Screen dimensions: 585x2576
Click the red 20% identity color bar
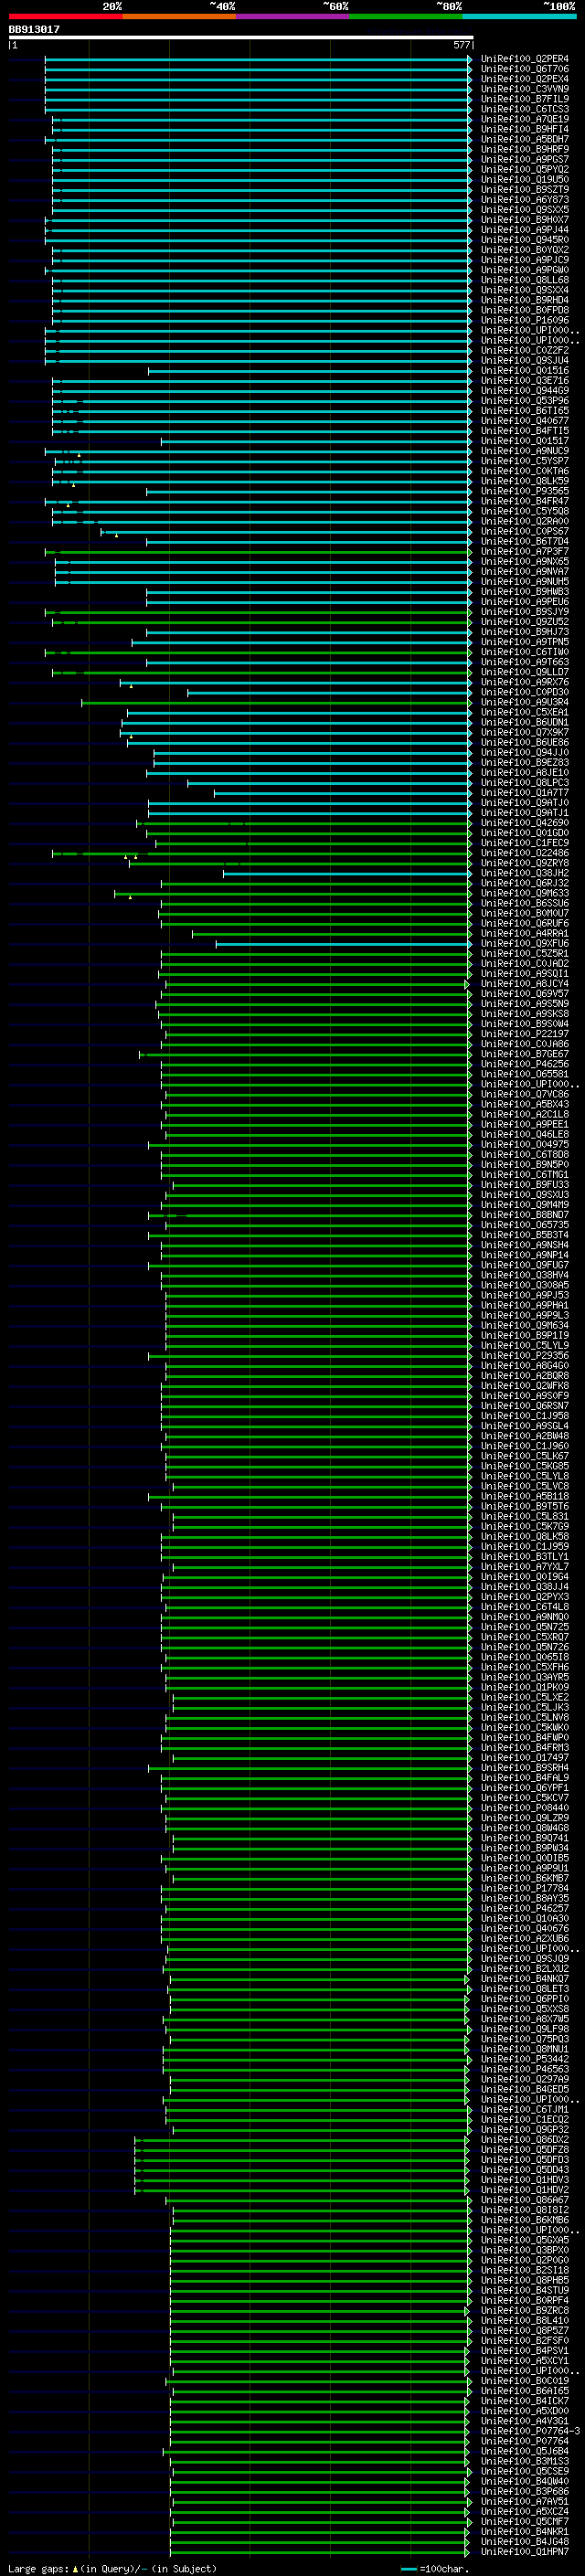pyautogui.click(x=65, y=16)
